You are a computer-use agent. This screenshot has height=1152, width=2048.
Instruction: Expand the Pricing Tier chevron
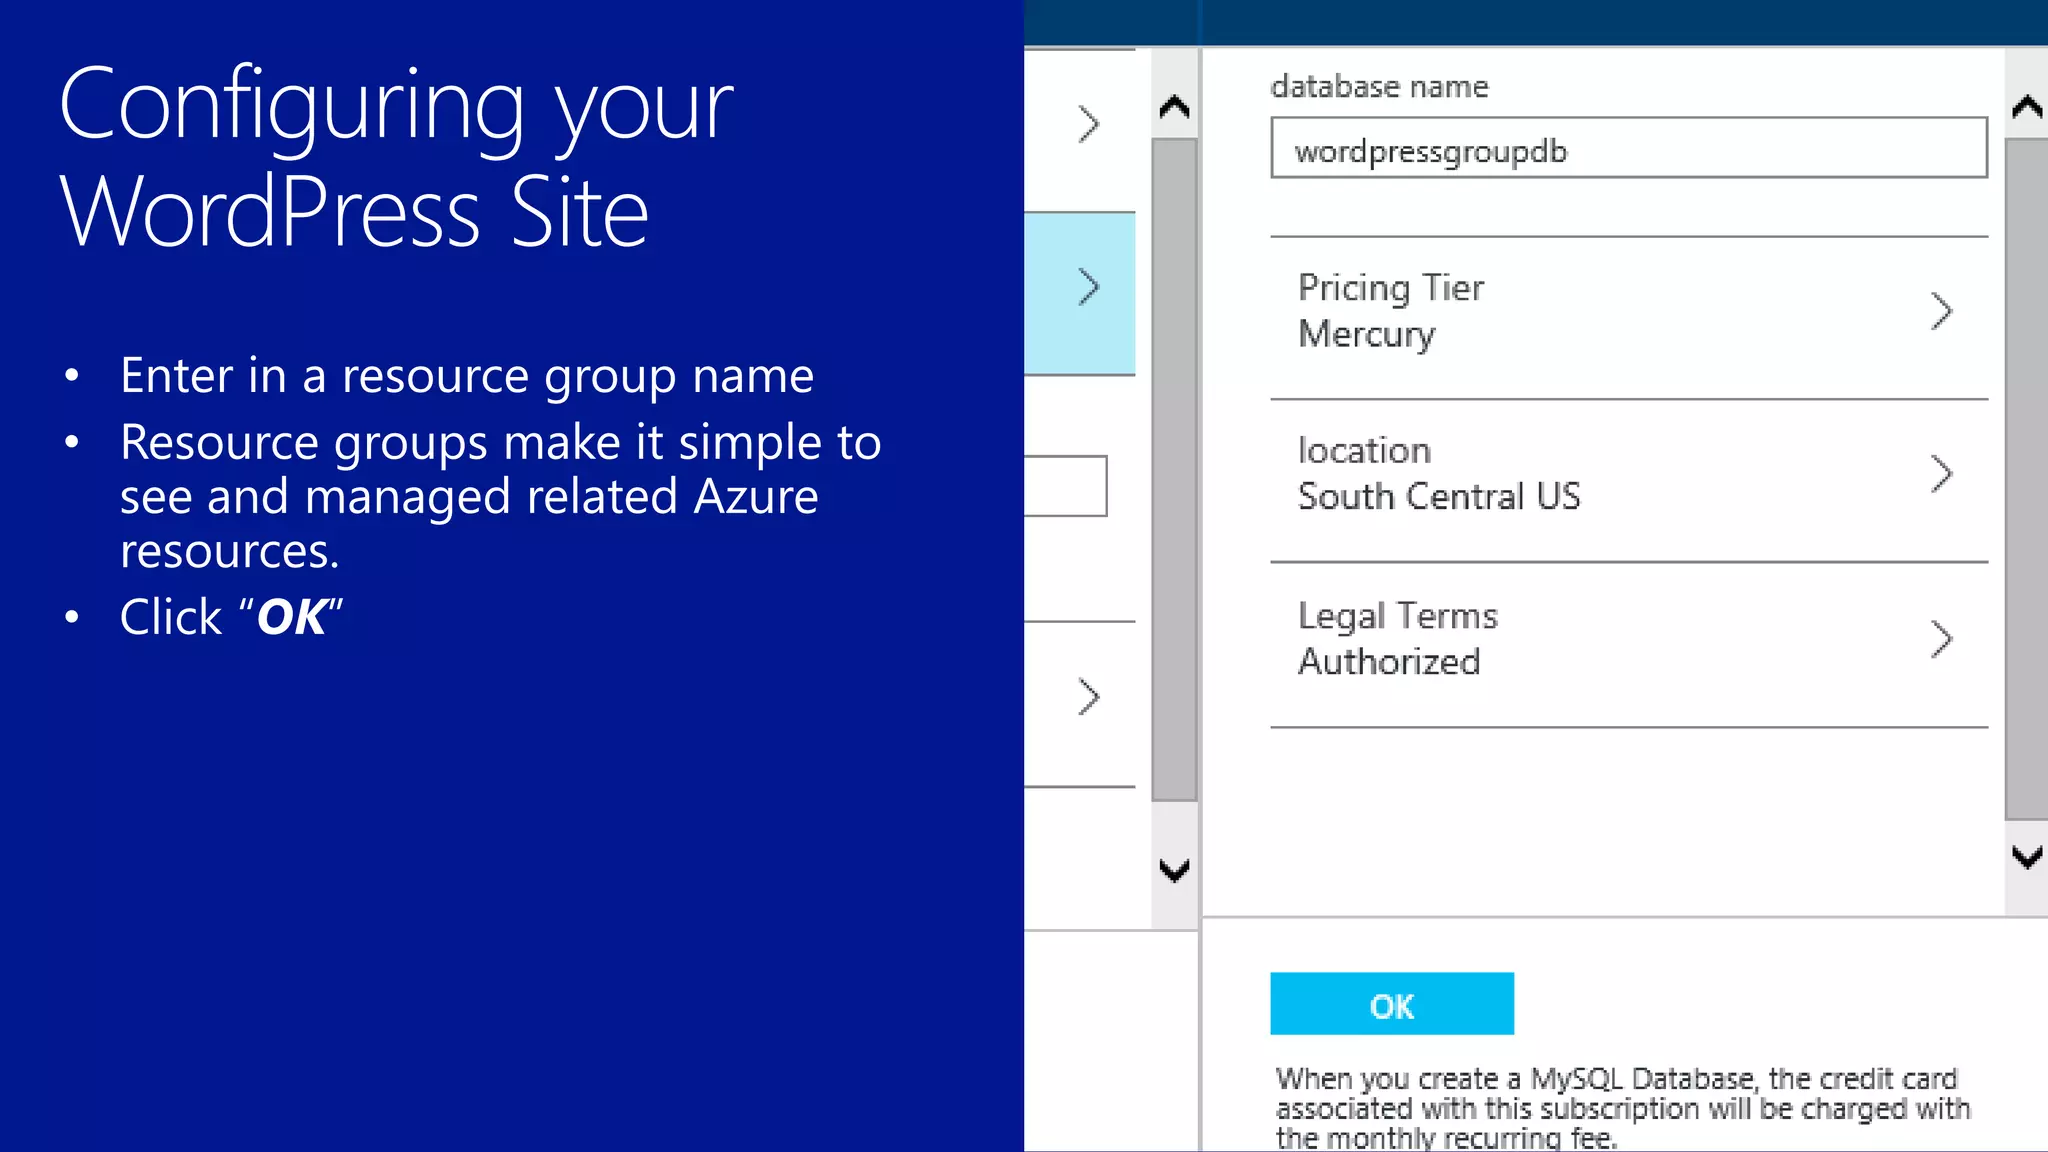(1940, 311)
